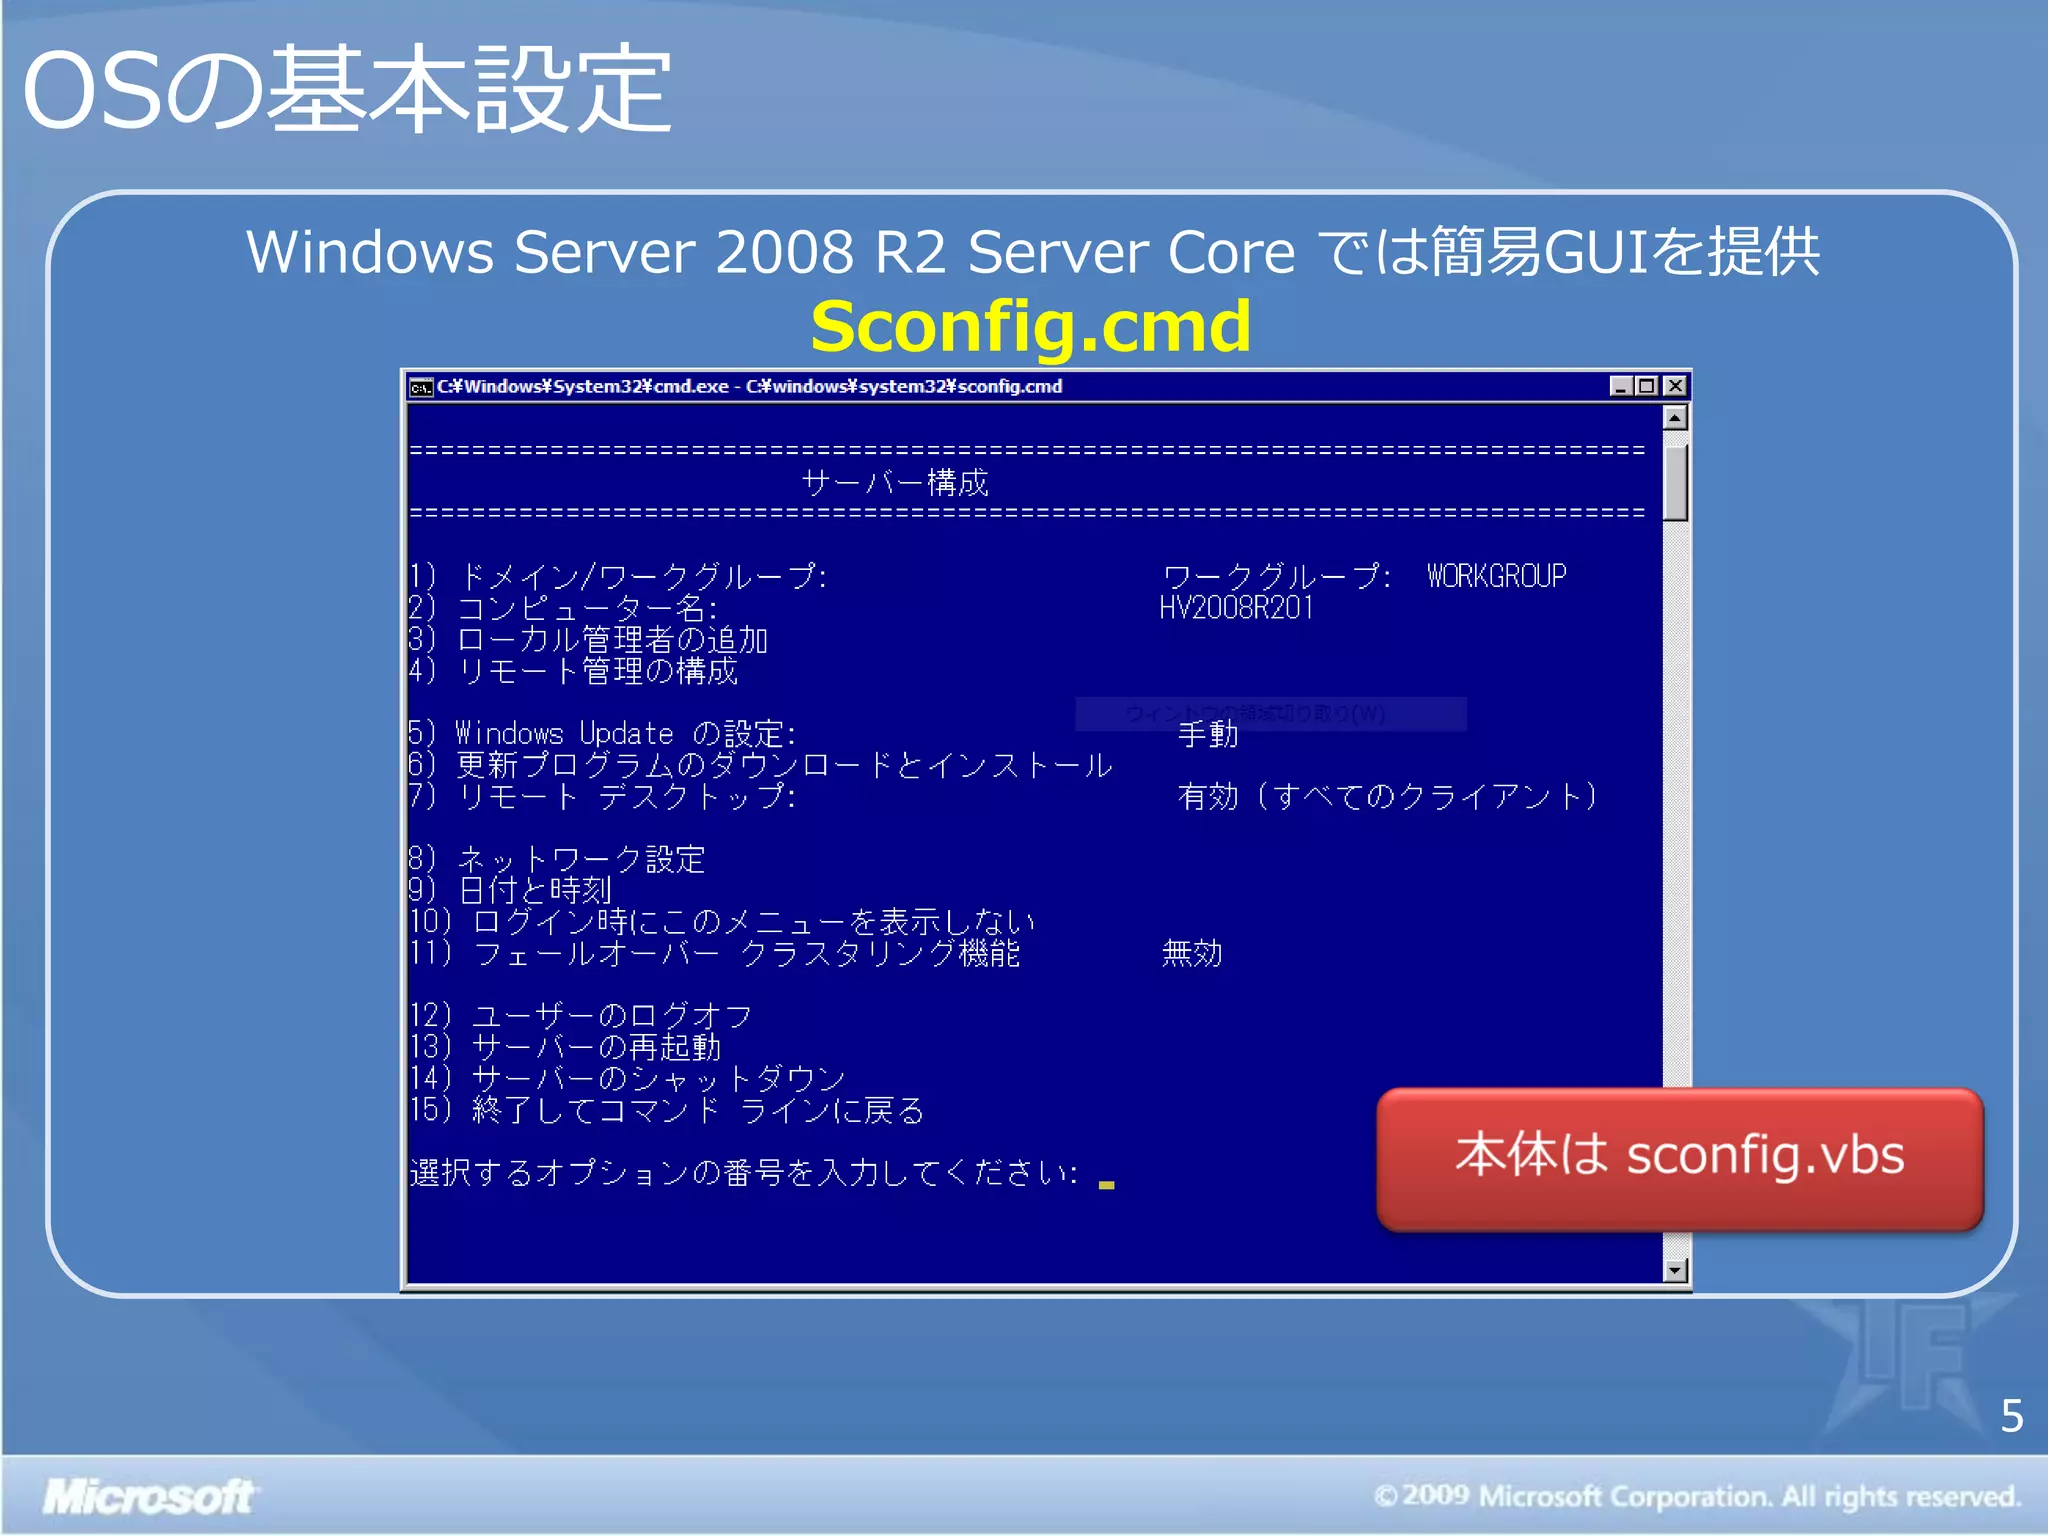Click the yellow Sconfig.cmd heading
Viewport: 2048px width, 1536px height.
pos(1030,326)
